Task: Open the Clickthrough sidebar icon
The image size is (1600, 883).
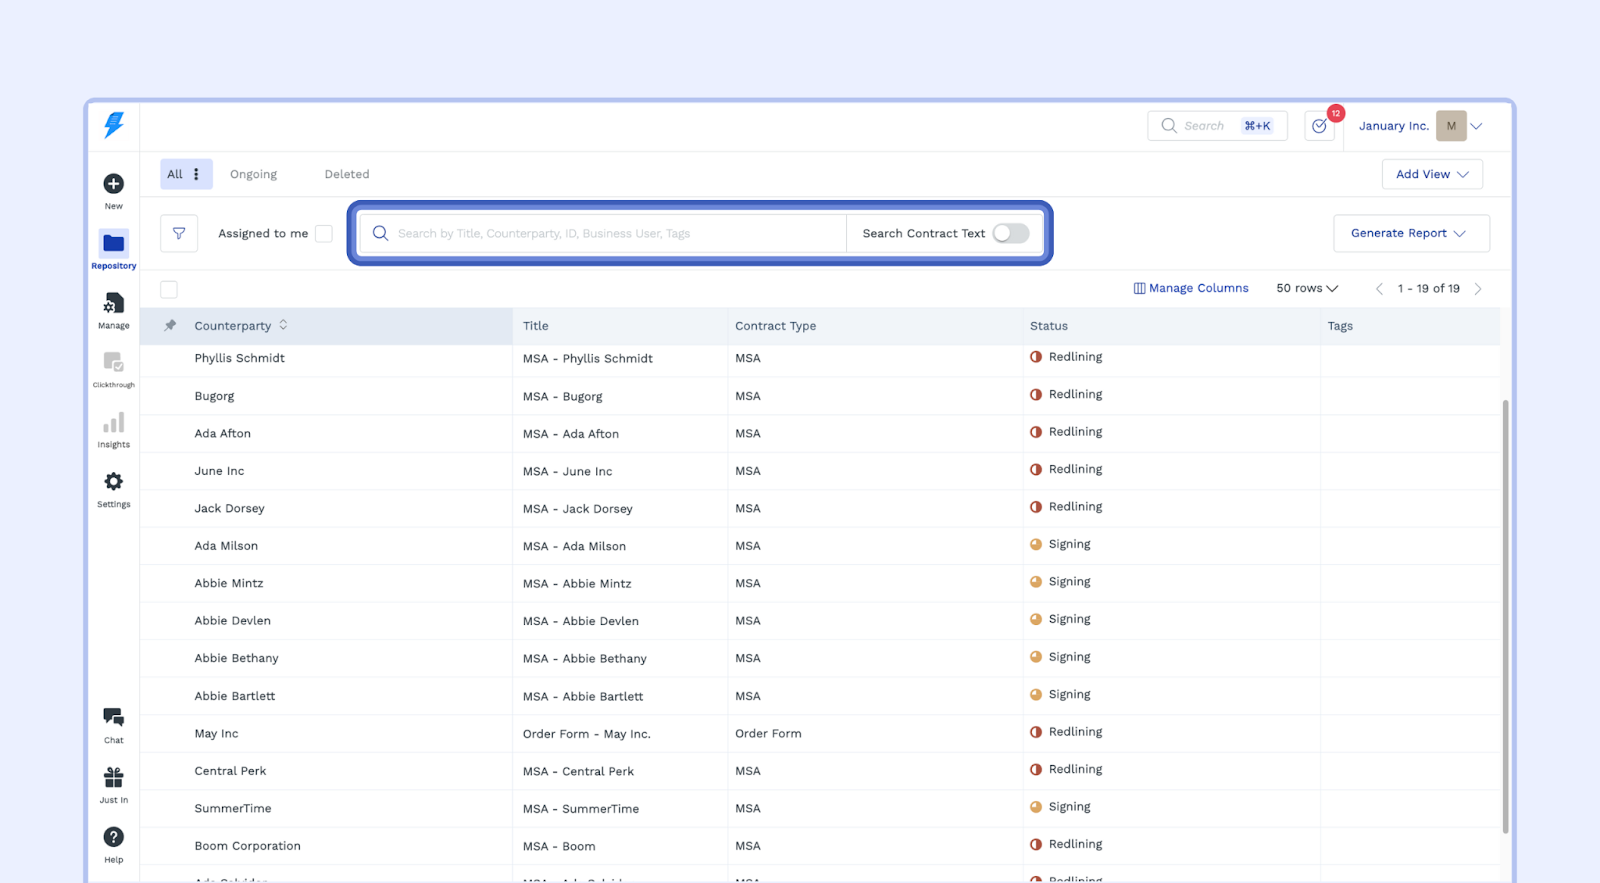Action: click(114, 363)
